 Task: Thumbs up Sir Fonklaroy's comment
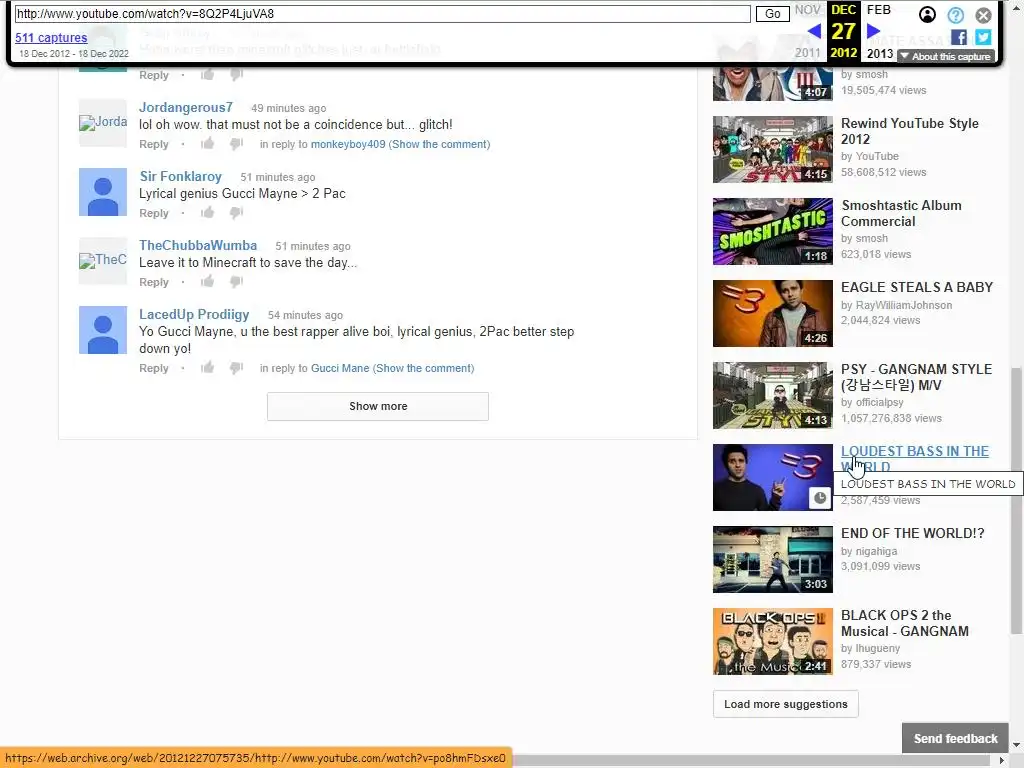[208, 212]
